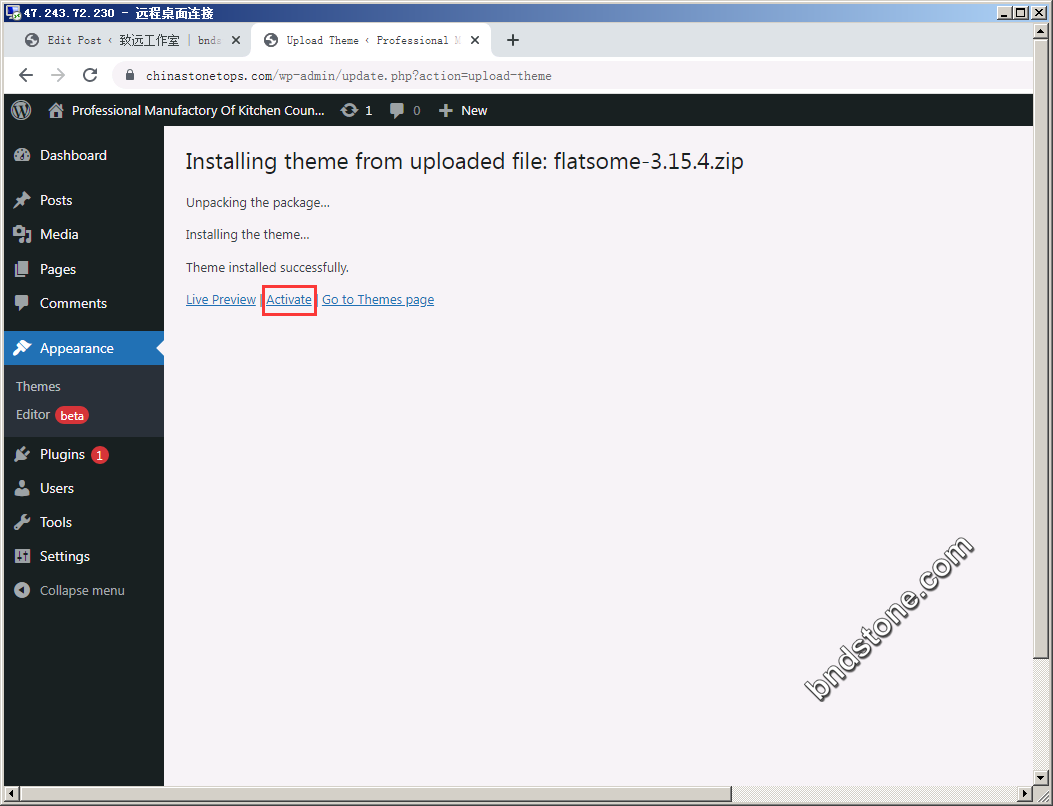Click the Users person icon
1053x806 pixels.
tap(22, 488)
